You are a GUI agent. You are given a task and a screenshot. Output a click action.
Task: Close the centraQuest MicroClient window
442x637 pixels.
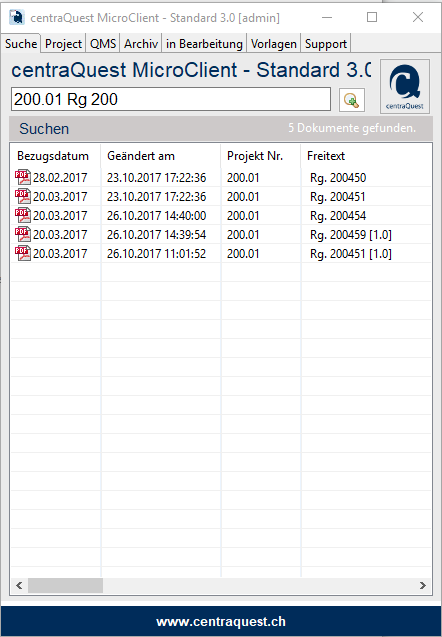418,17
